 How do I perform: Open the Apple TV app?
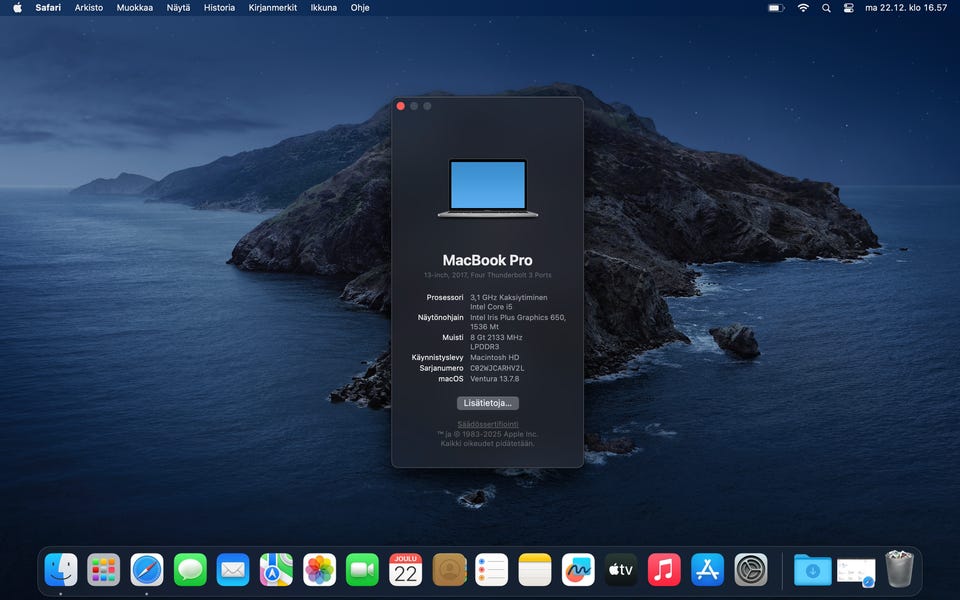pyautogui.click(x=621, y=570)
